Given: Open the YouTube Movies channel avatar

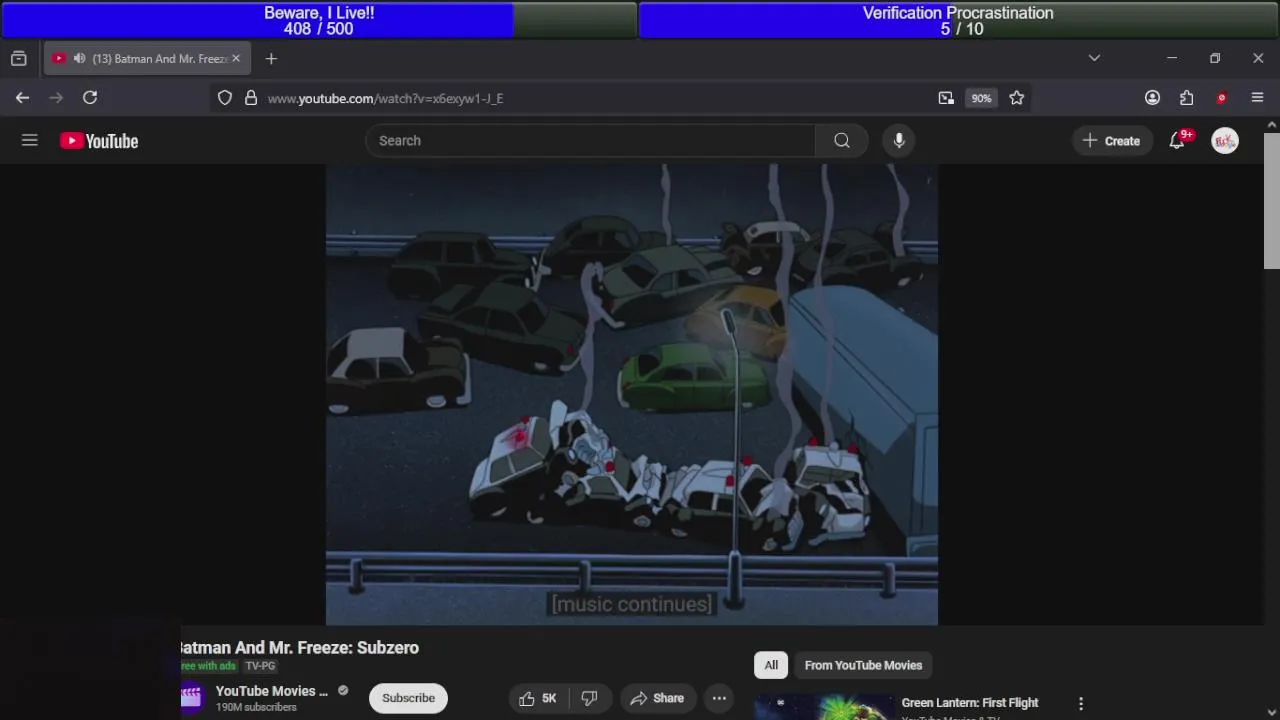Looking at the screenshot, I should (191, 697).
